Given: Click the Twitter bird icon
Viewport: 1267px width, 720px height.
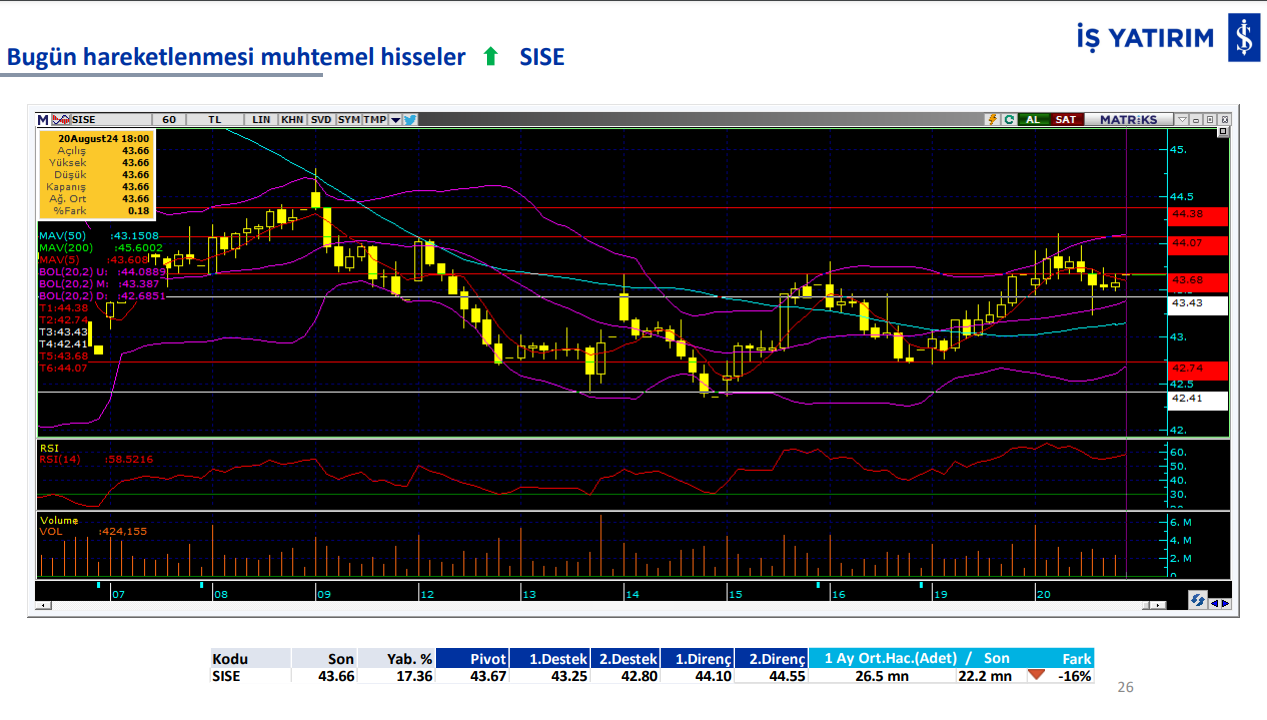Looking at the screenshot, I should click(410, 119).
